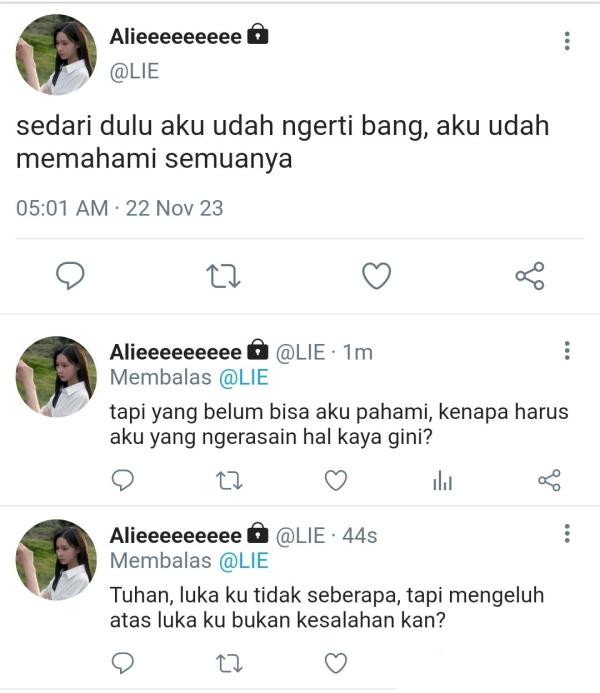The width and height of the screenshot is (600, 693).
Task: Open three-dot menu on the 44s reply
Action: pyautogui.click(x=567, y=533)
